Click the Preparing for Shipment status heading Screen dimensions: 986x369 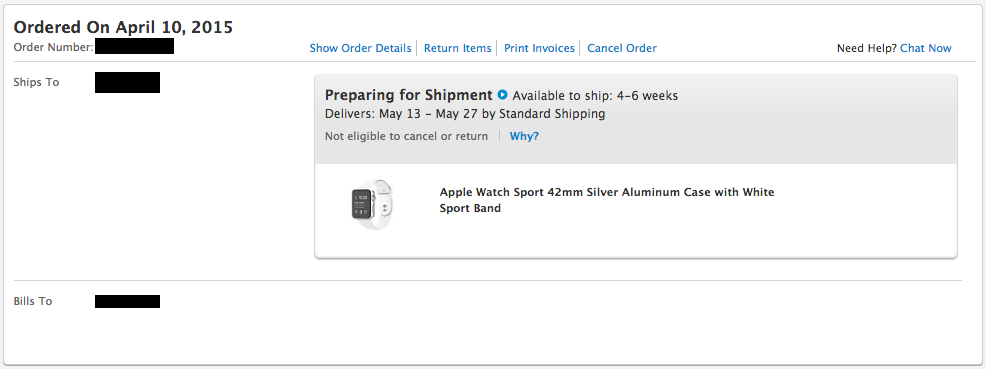tap(408, 96)
